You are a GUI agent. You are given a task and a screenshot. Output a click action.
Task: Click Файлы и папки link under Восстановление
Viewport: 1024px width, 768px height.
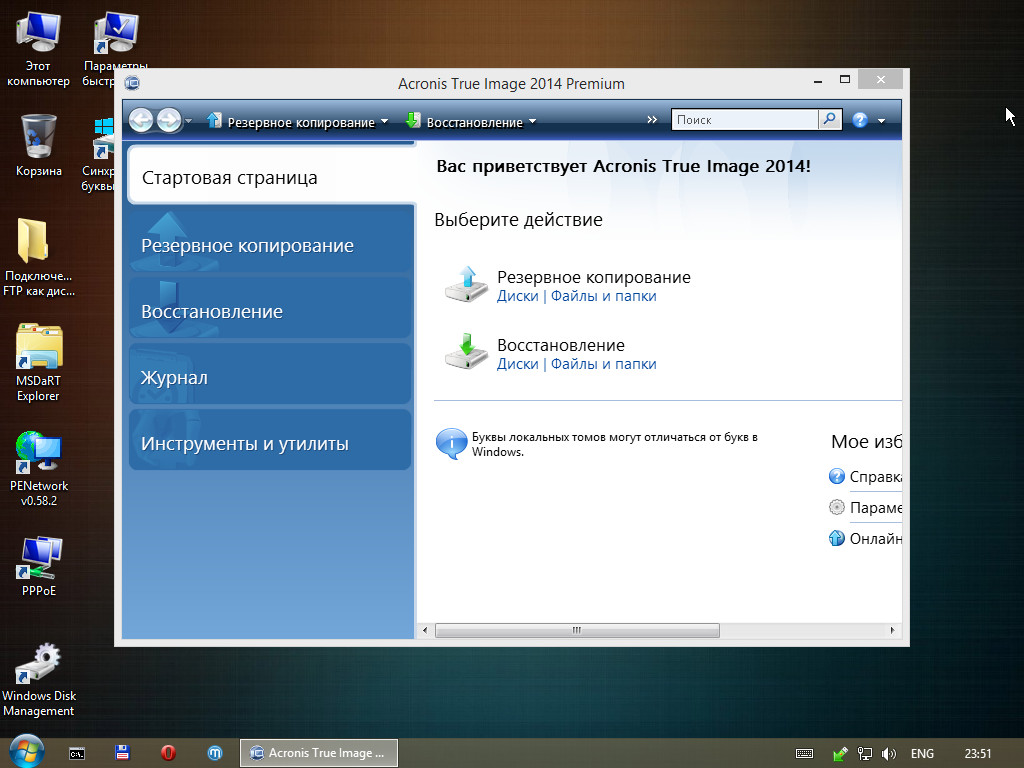(603, 364)
